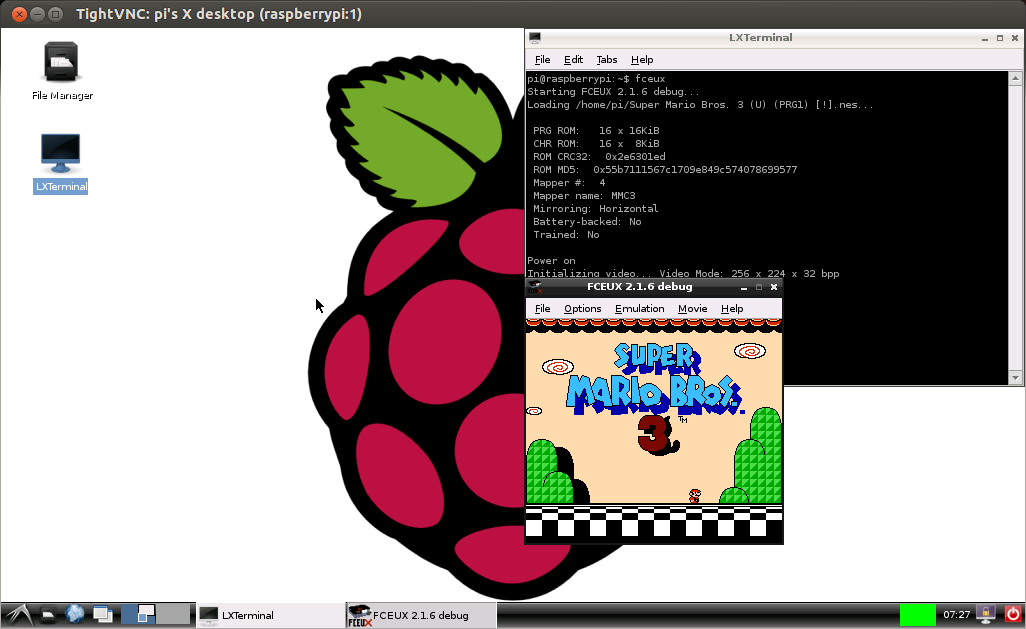Expand the FCEUX Movie menu

692,309
